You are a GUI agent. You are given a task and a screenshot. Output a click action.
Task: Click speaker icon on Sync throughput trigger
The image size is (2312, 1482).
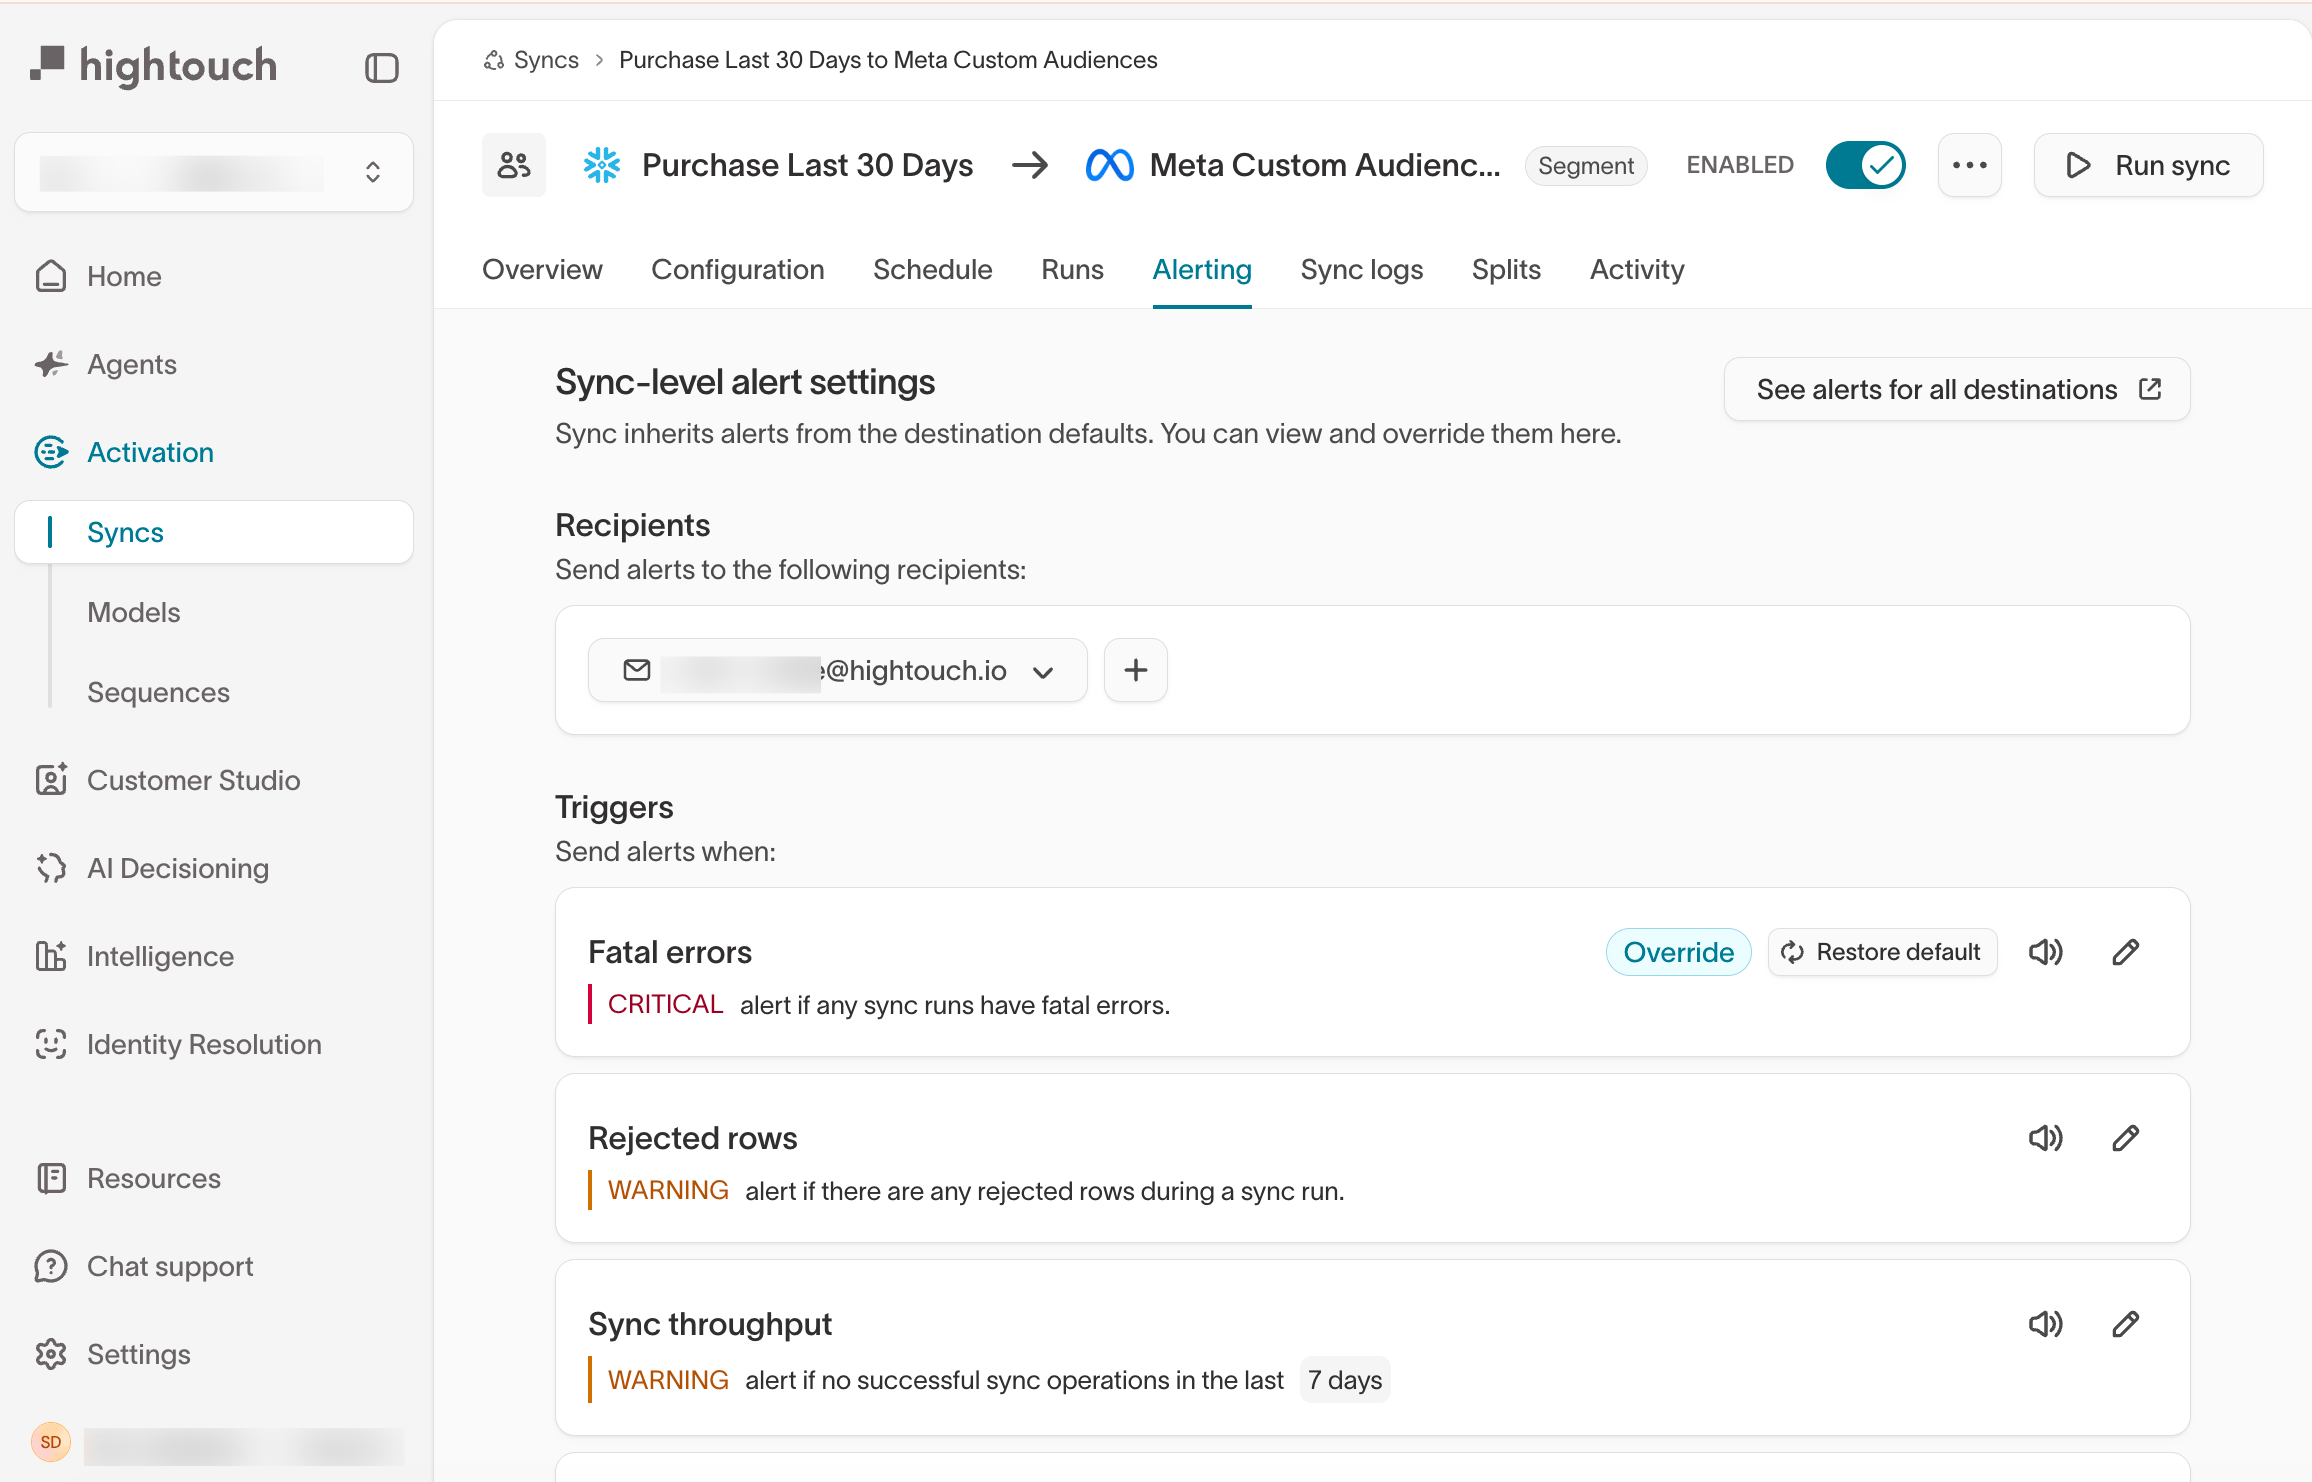2046,1324
